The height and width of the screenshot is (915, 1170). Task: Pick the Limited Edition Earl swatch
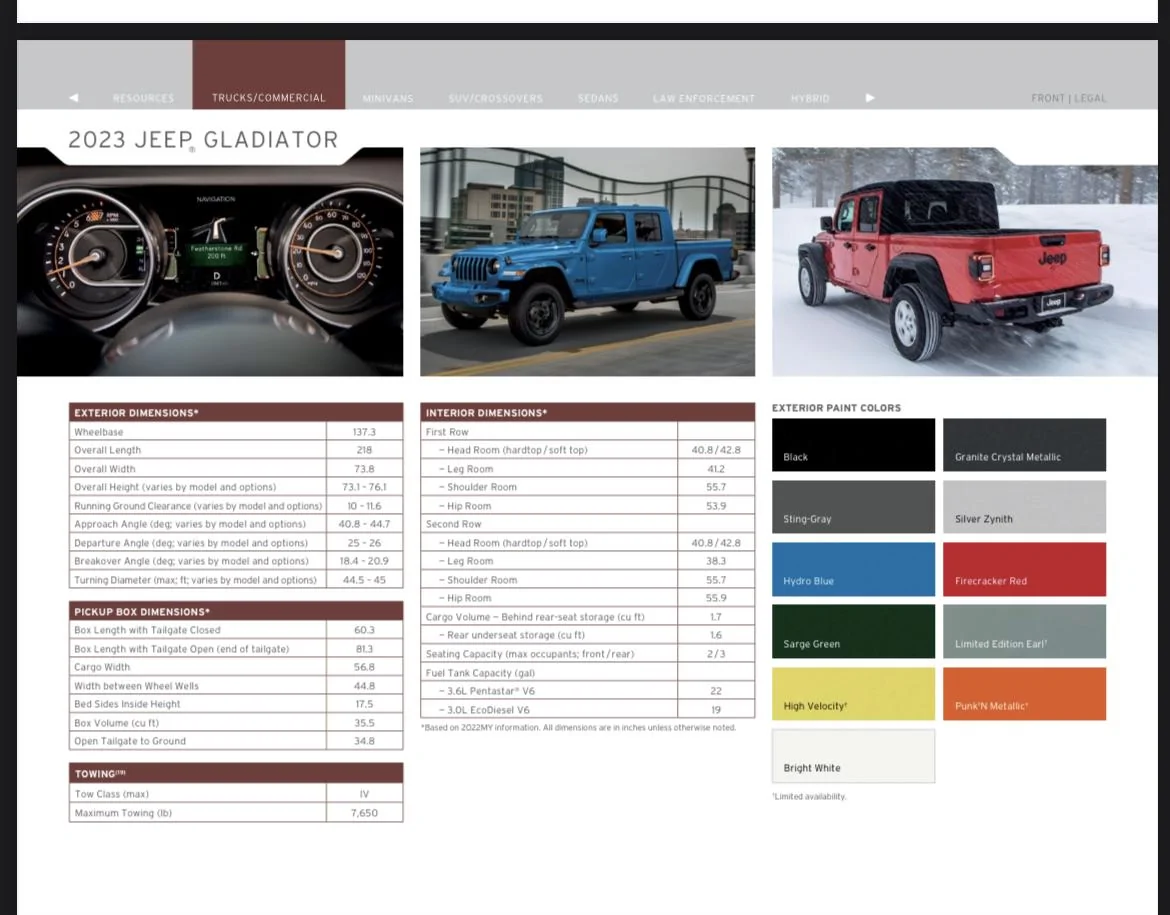[1024, 631]
